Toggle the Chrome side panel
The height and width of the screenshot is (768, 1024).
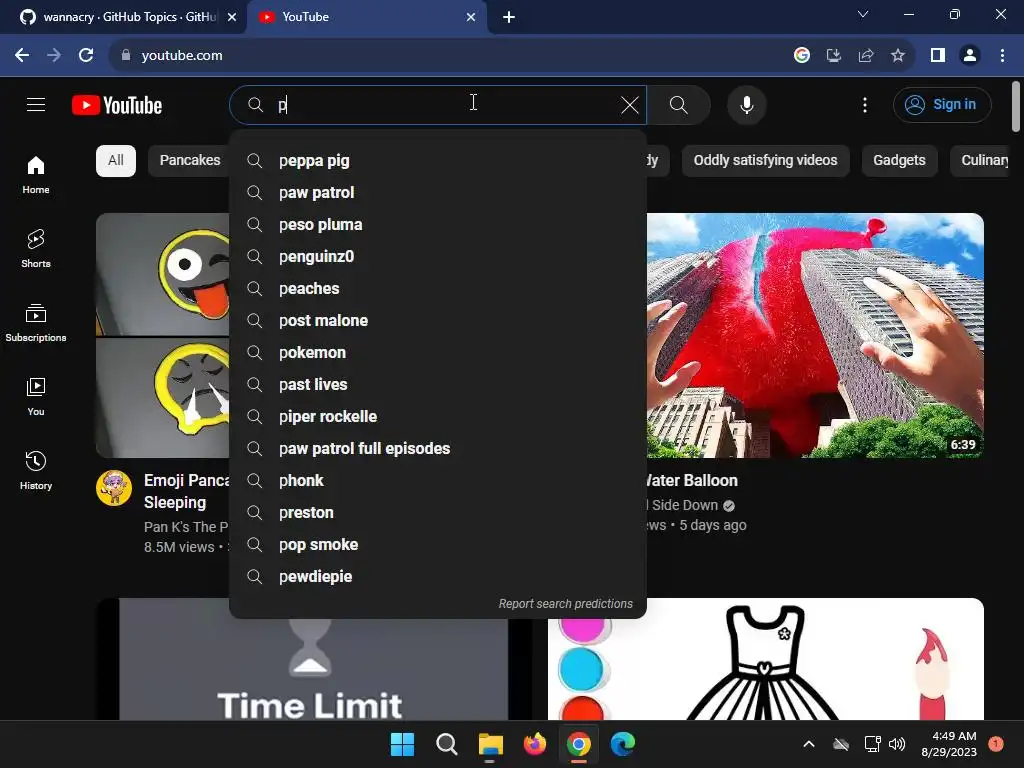pyautogui.click(x=938, y=56)
